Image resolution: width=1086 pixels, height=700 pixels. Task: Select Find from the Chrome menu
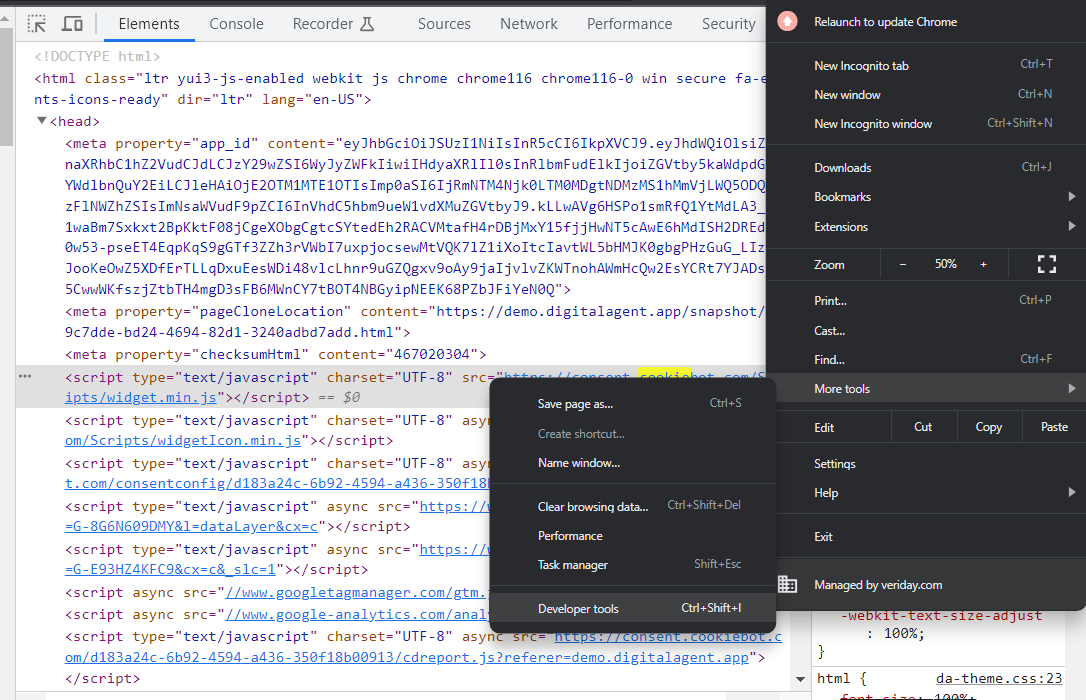point(925,359)
